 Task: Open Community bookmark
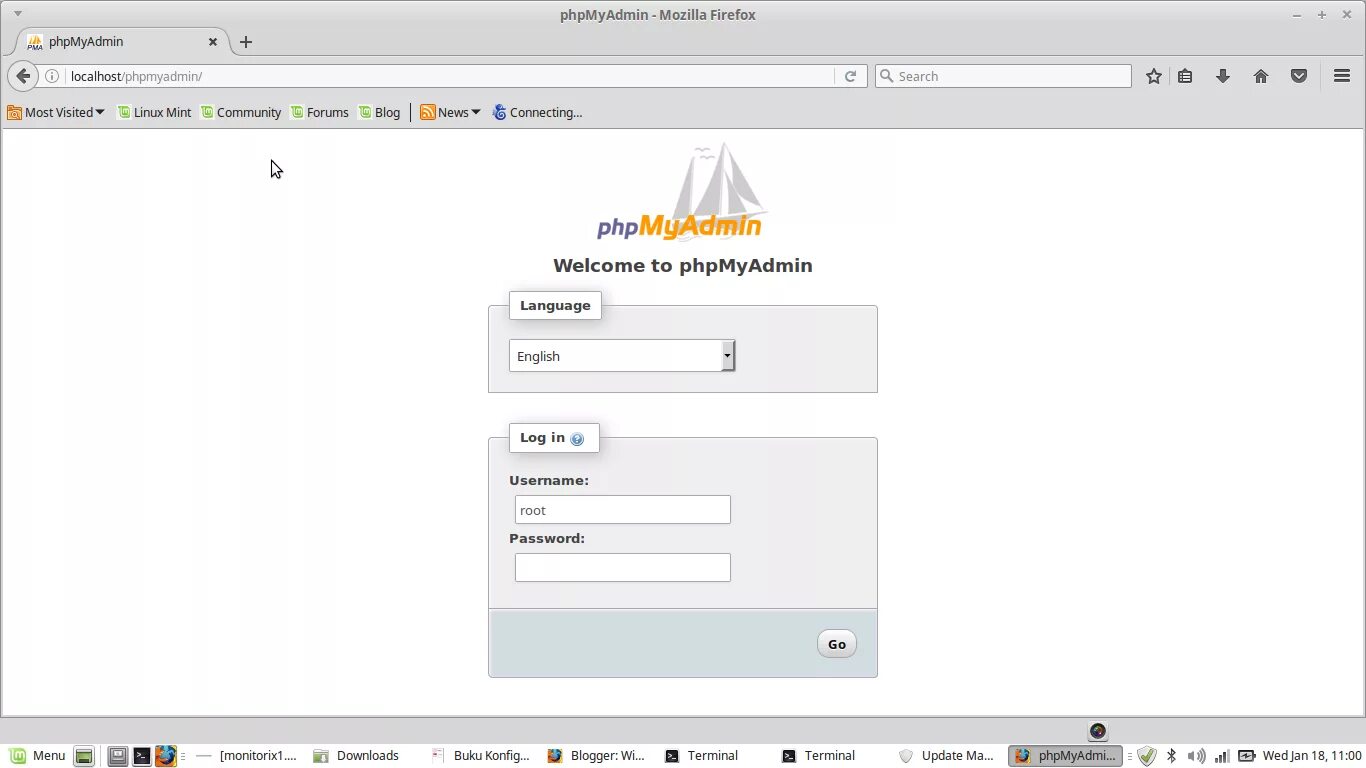pyautogui.click(x=241, y=112)
